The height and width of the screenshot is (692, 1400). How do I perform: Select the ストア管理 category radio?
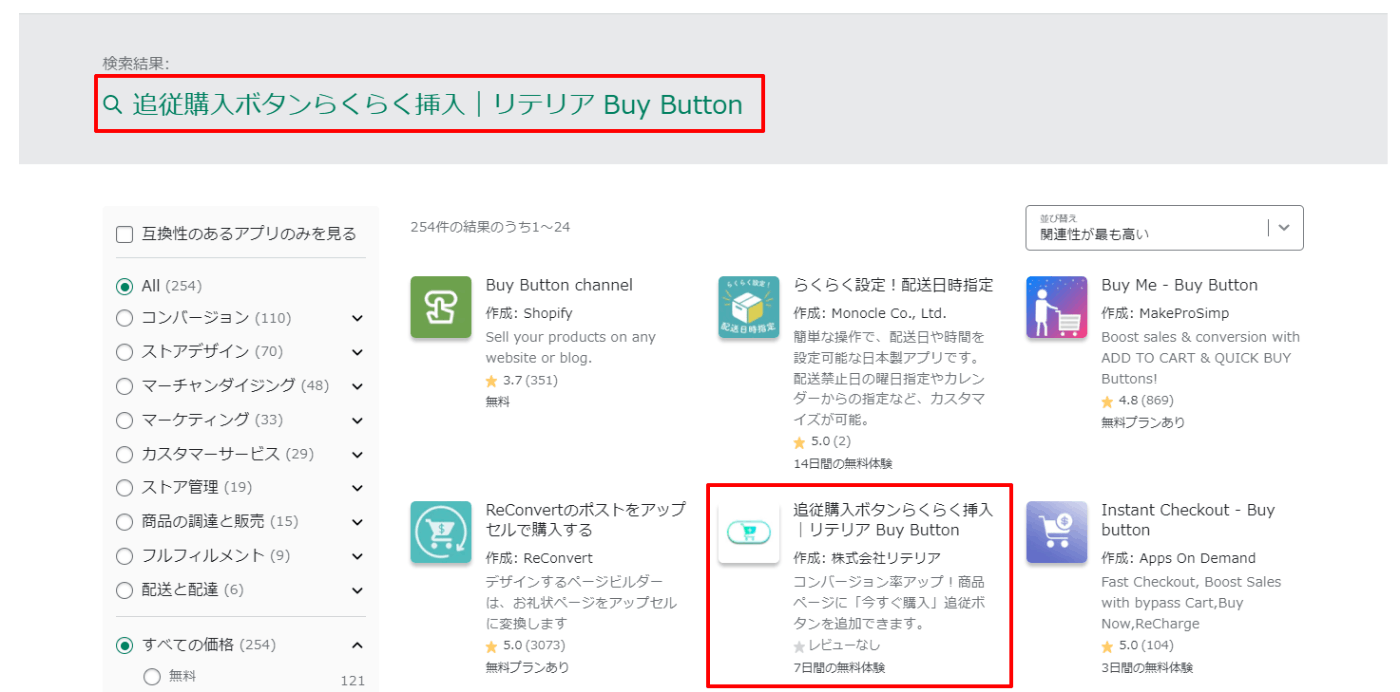pyautogui.click(x=124, y=488)
